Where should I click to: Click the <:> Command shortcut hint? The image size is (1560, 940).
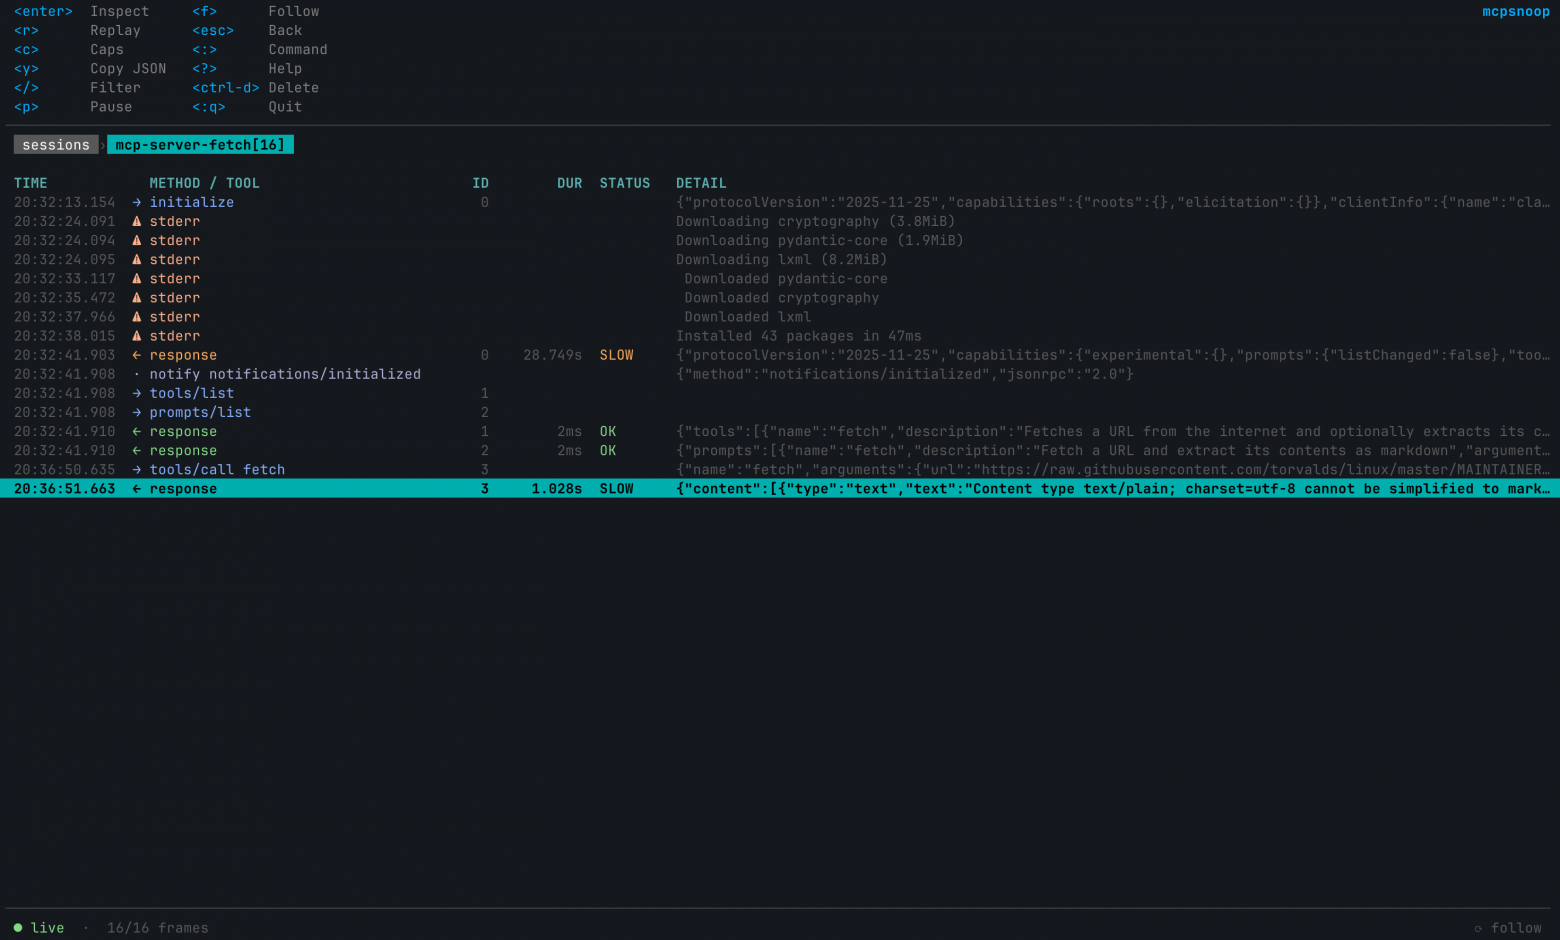pos(260,49)
